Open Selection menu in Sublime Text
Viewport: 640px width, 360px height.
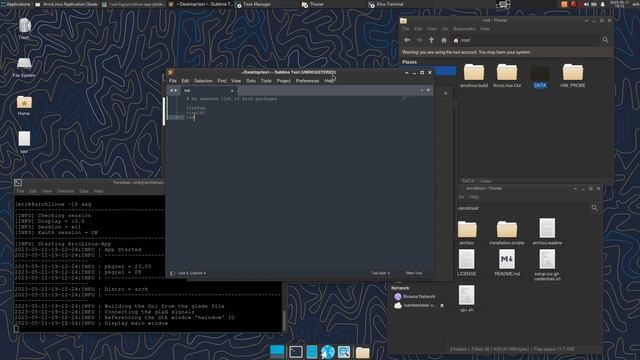point(203,81)
